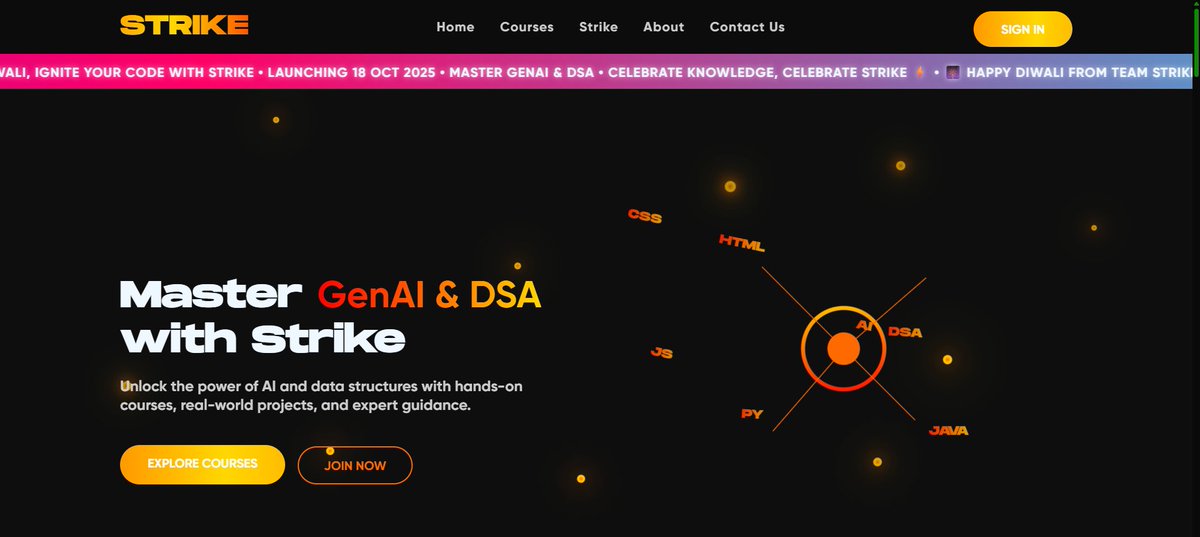Select the Strike nav item
Image resolution: width=1200 pixels, height=537 pixels.
tap(598, 27)
